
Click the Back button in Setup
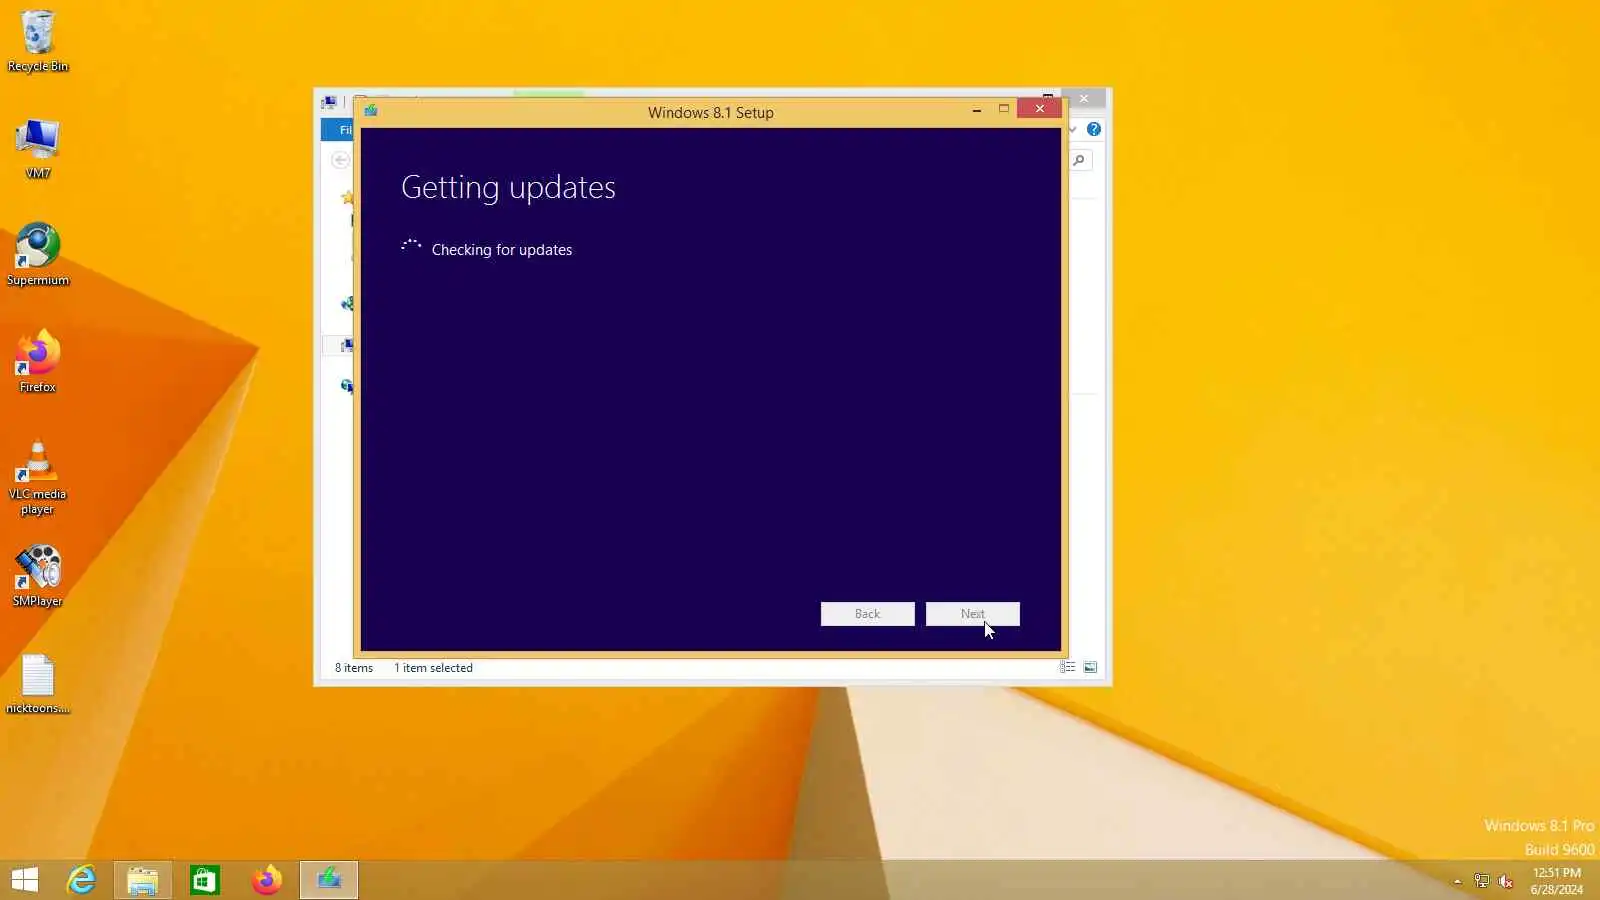tap(868, 614)
